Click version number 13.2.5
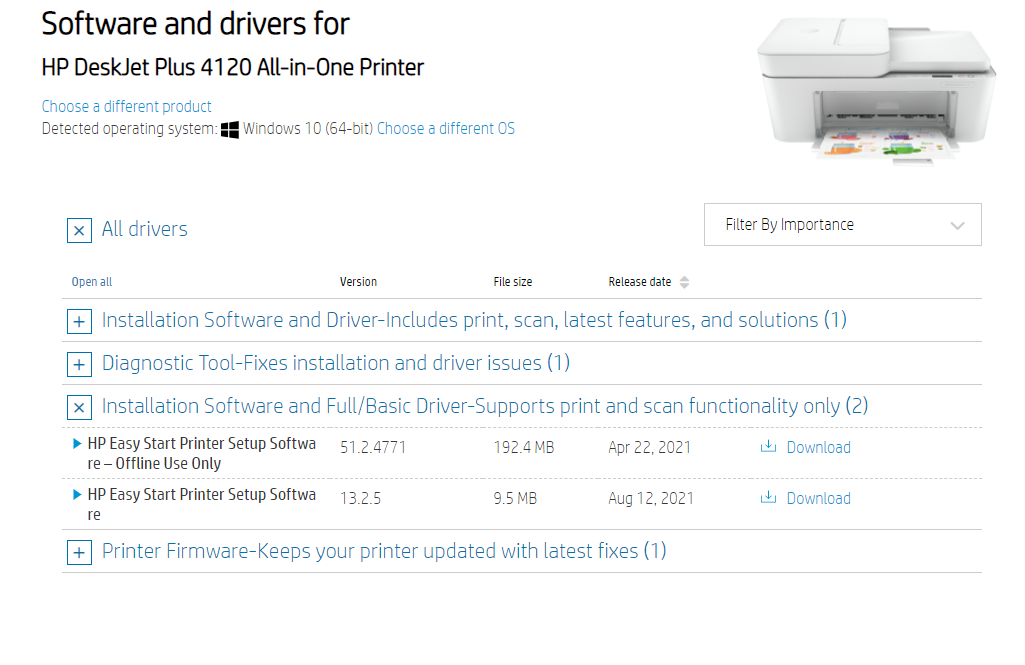Screen dimensions: 1025x665 [x=360, y=498]
